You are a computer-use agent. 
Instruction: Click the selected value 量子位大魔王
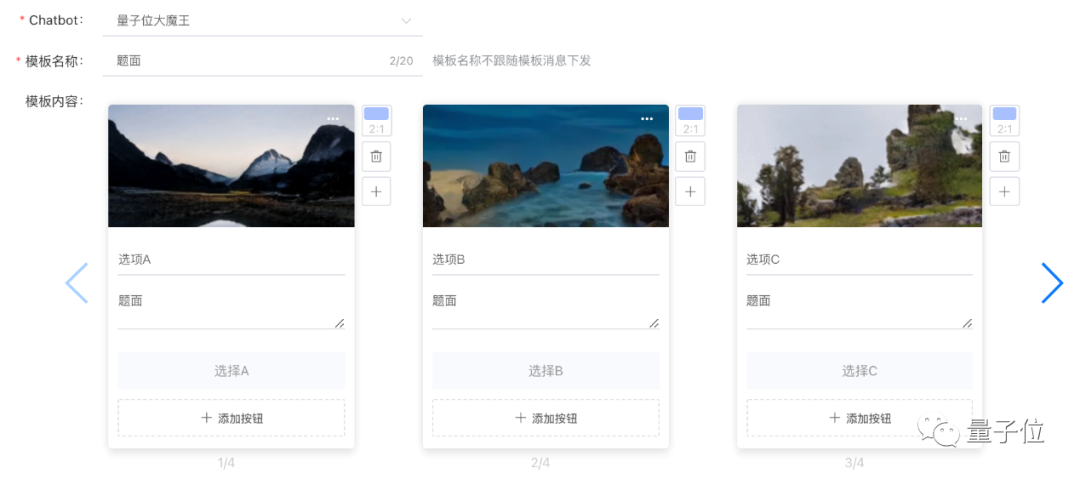(x=153, y=21)
